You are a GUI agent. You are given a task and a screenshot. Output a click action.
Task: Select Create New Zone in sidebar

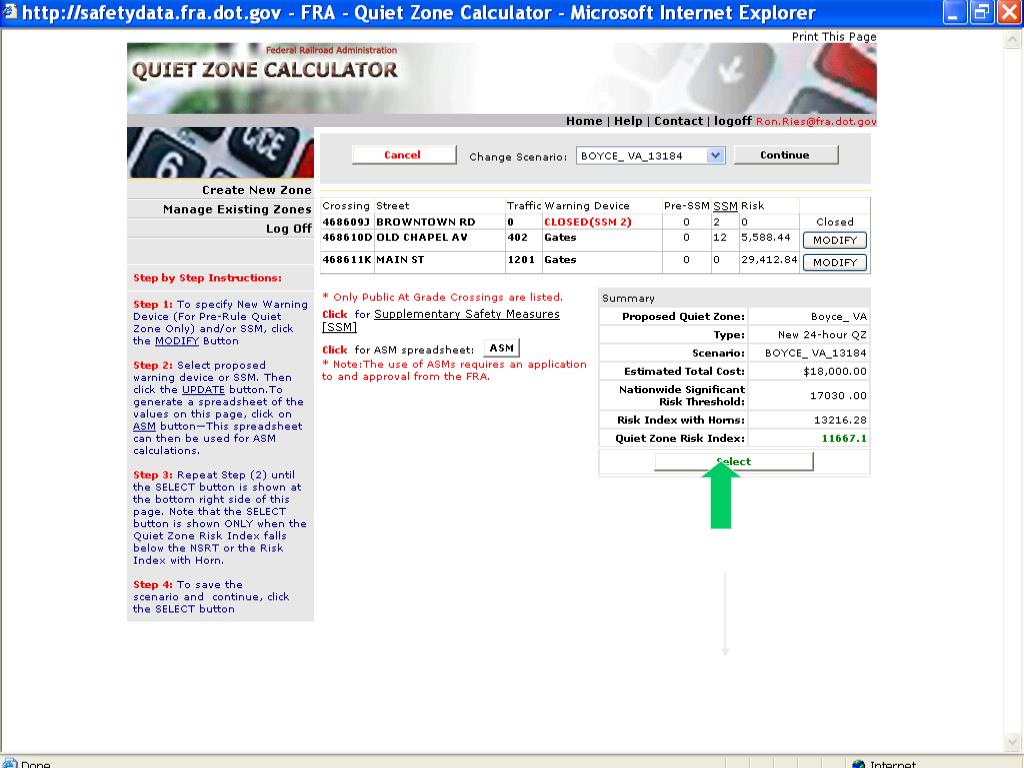[x=257, y=190]
